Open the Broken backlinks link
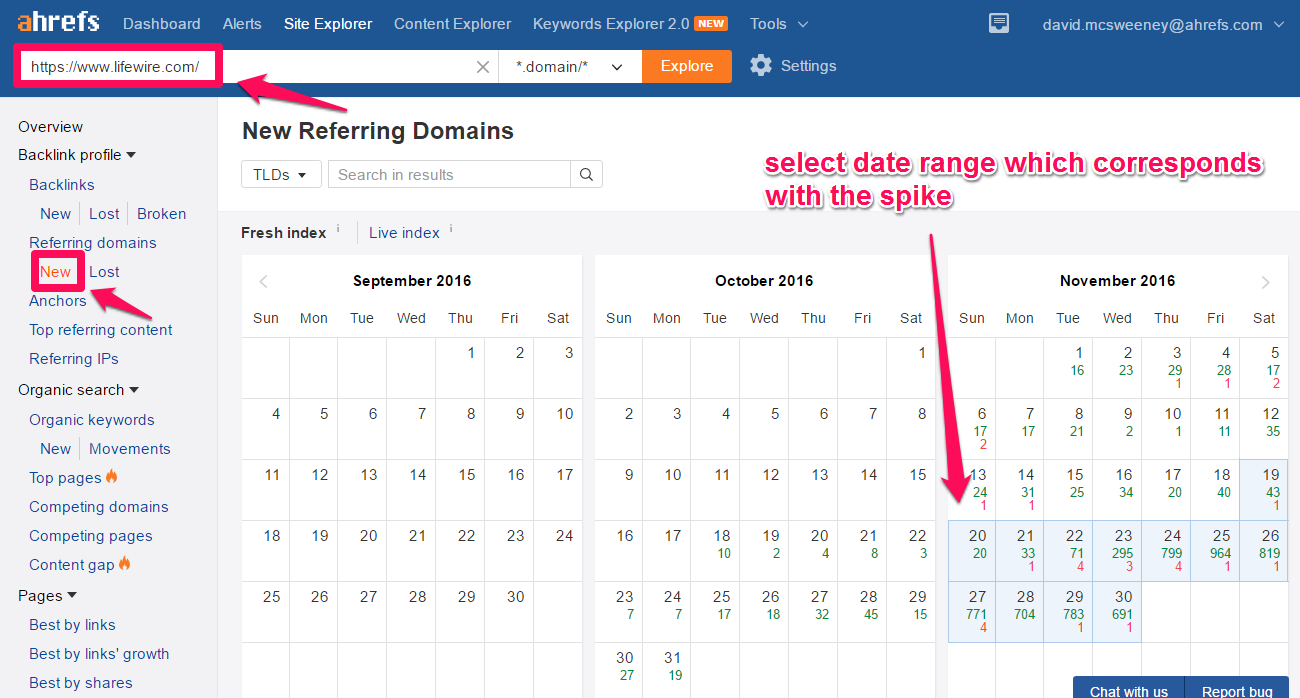The image size is (1300, 698). click(161, 214)
